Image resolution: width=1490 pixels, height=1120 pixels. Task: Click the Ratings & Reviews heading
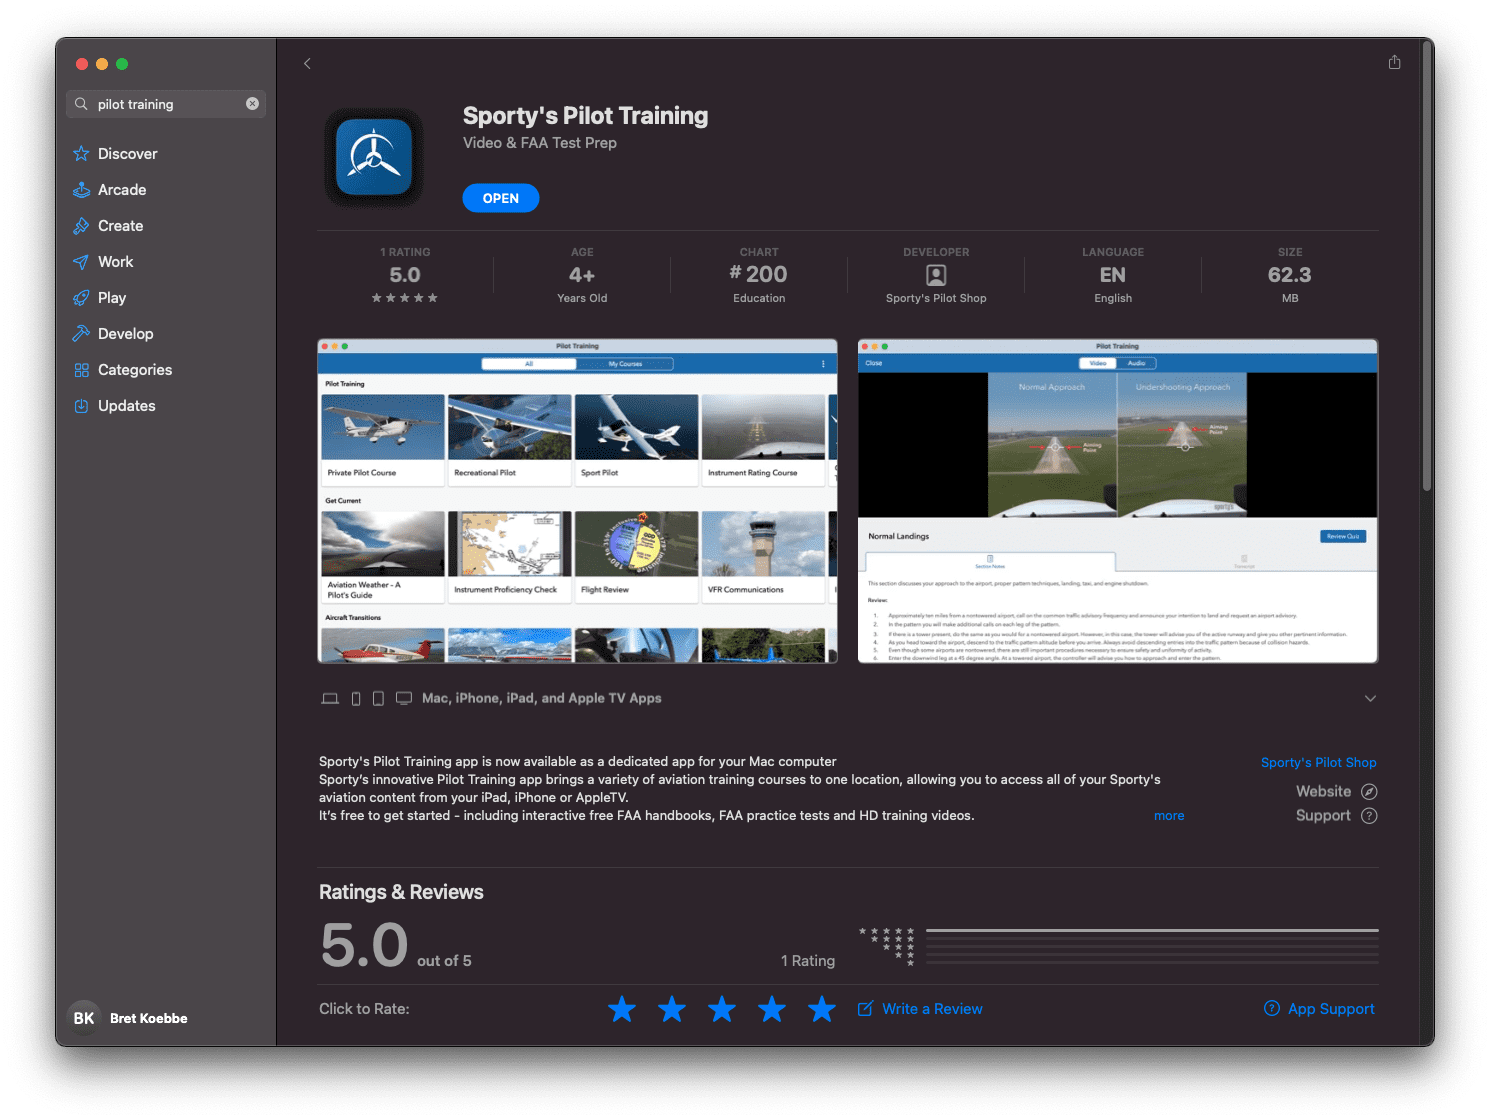(x=401, y=892)
